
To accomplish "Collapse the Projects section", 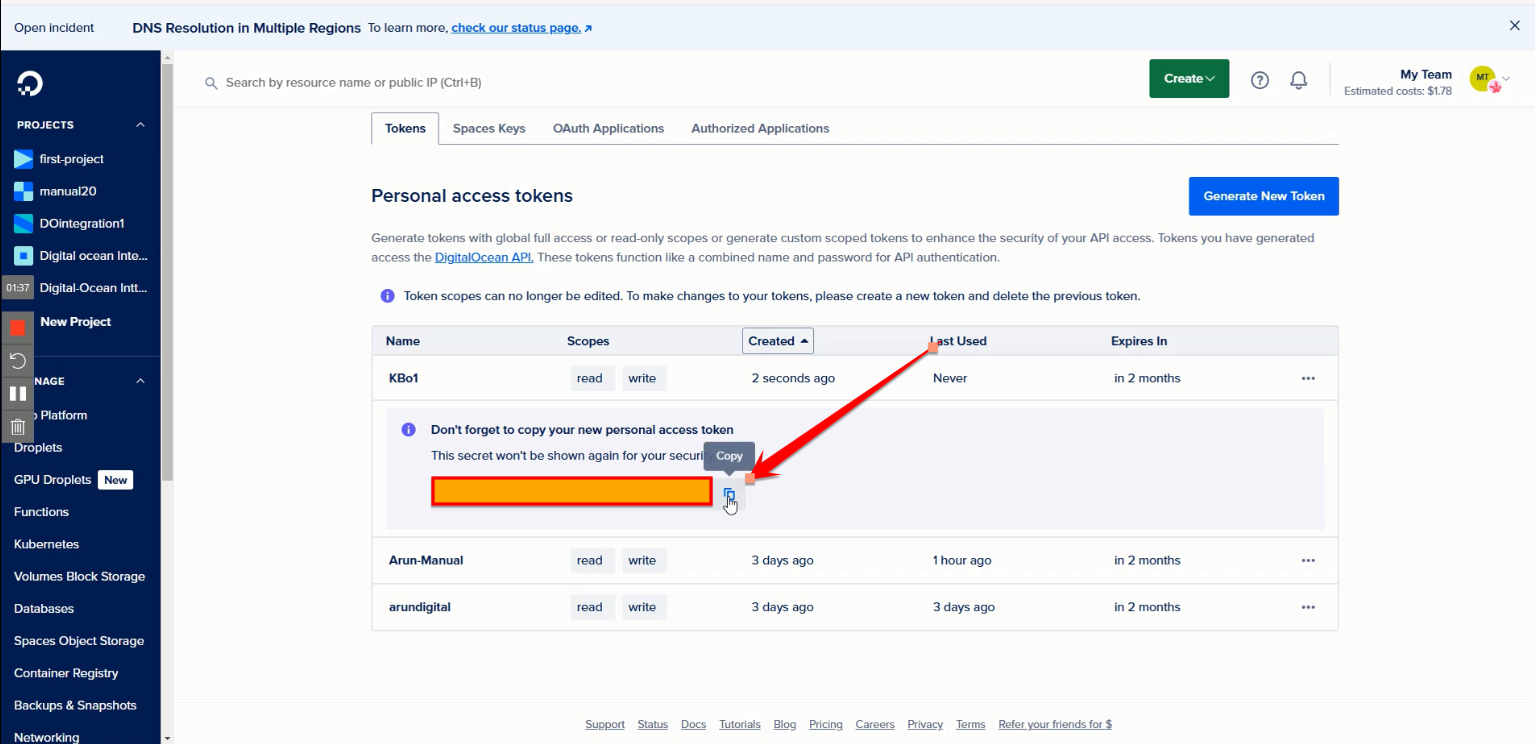I will click(x=140, y=125).
